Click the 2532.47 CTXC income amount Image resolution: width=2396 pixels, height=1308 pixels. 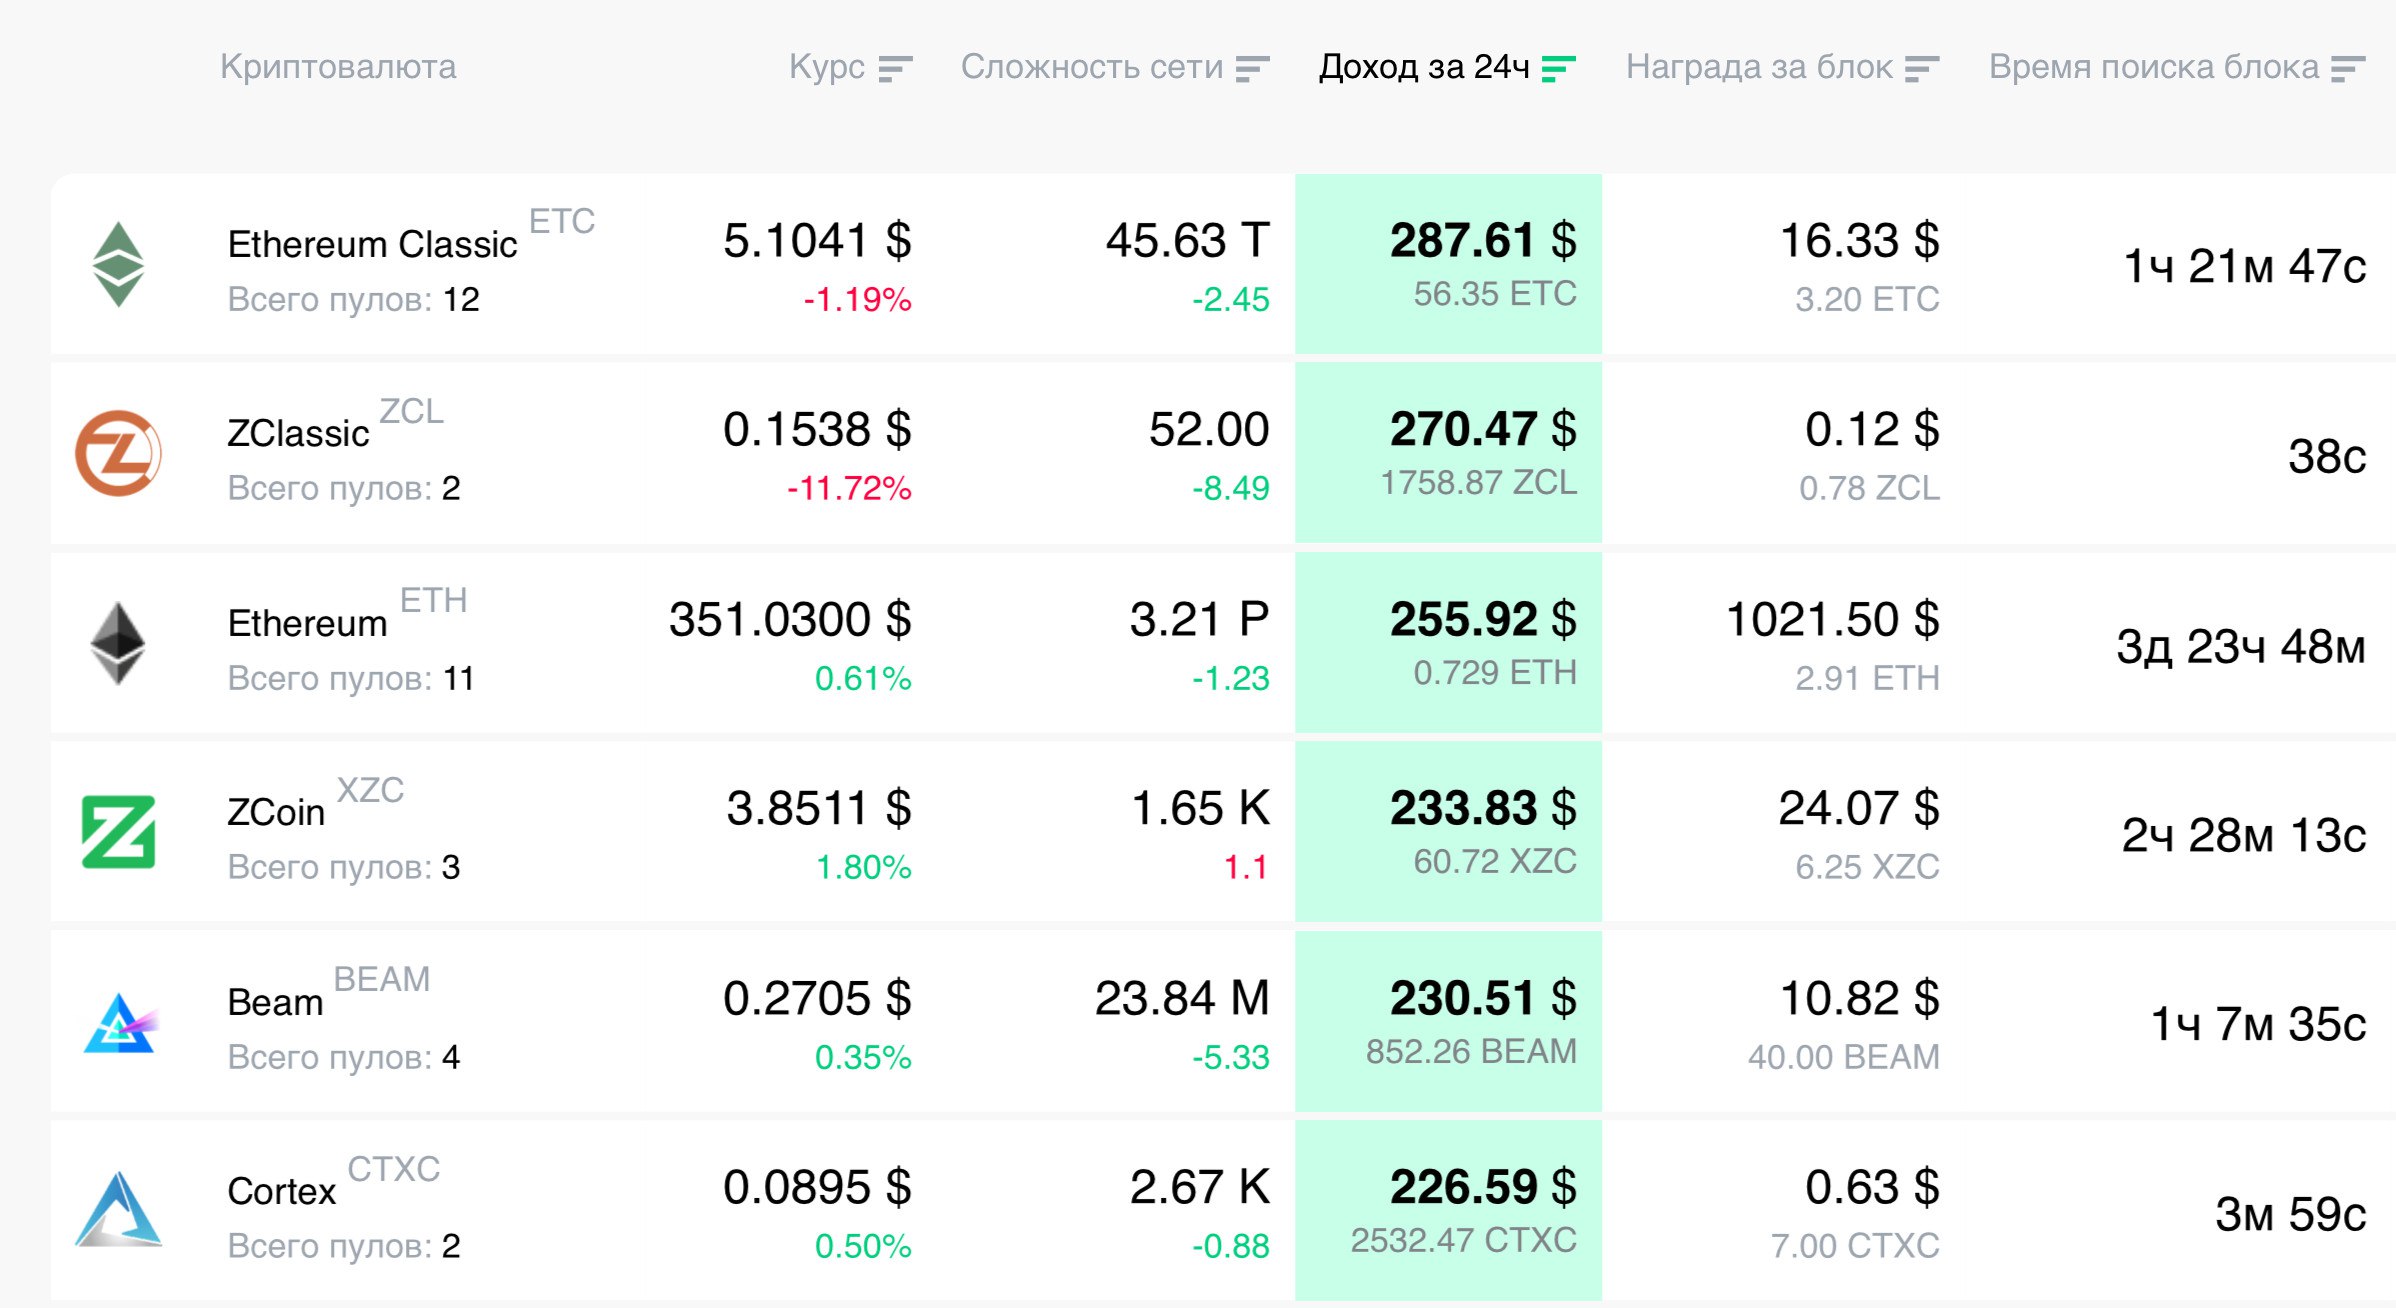point(1464,1242)
